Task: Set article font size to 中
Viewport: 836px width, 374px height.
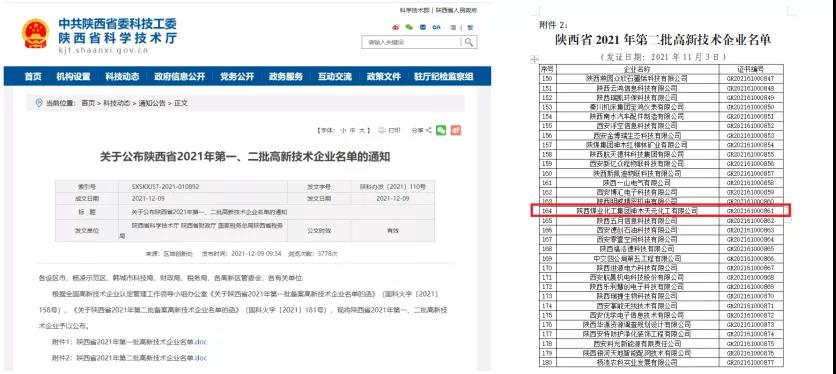Action: point(352,131)
